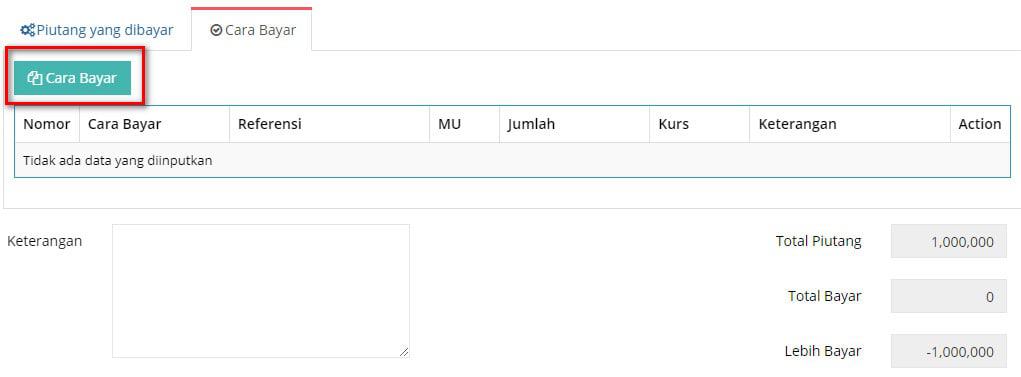Image resolution: width=1021 pixels, height=377 pixels.
Task: Select the Kurs column header
Action: [699, 124]
